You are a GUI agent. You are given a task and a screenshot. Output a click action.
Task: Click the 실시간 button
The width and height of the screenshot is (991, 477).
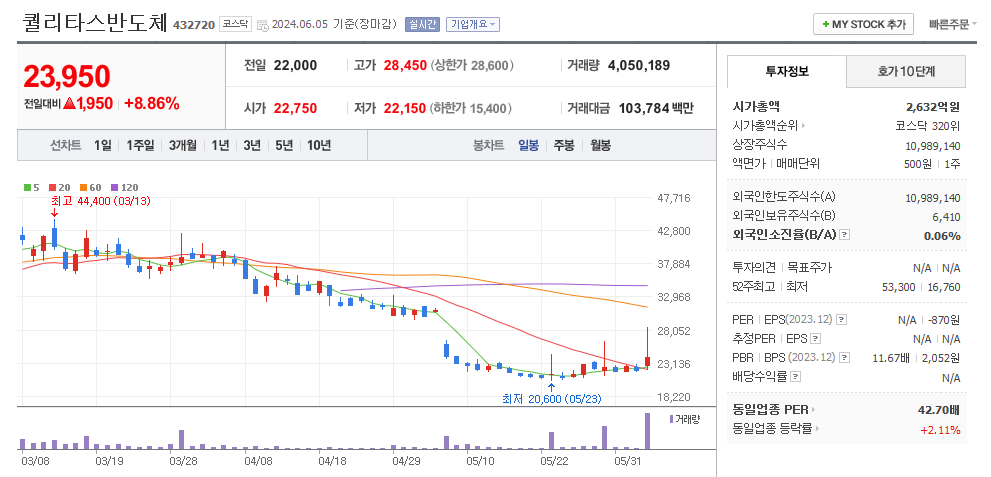[x=422, y=25]
